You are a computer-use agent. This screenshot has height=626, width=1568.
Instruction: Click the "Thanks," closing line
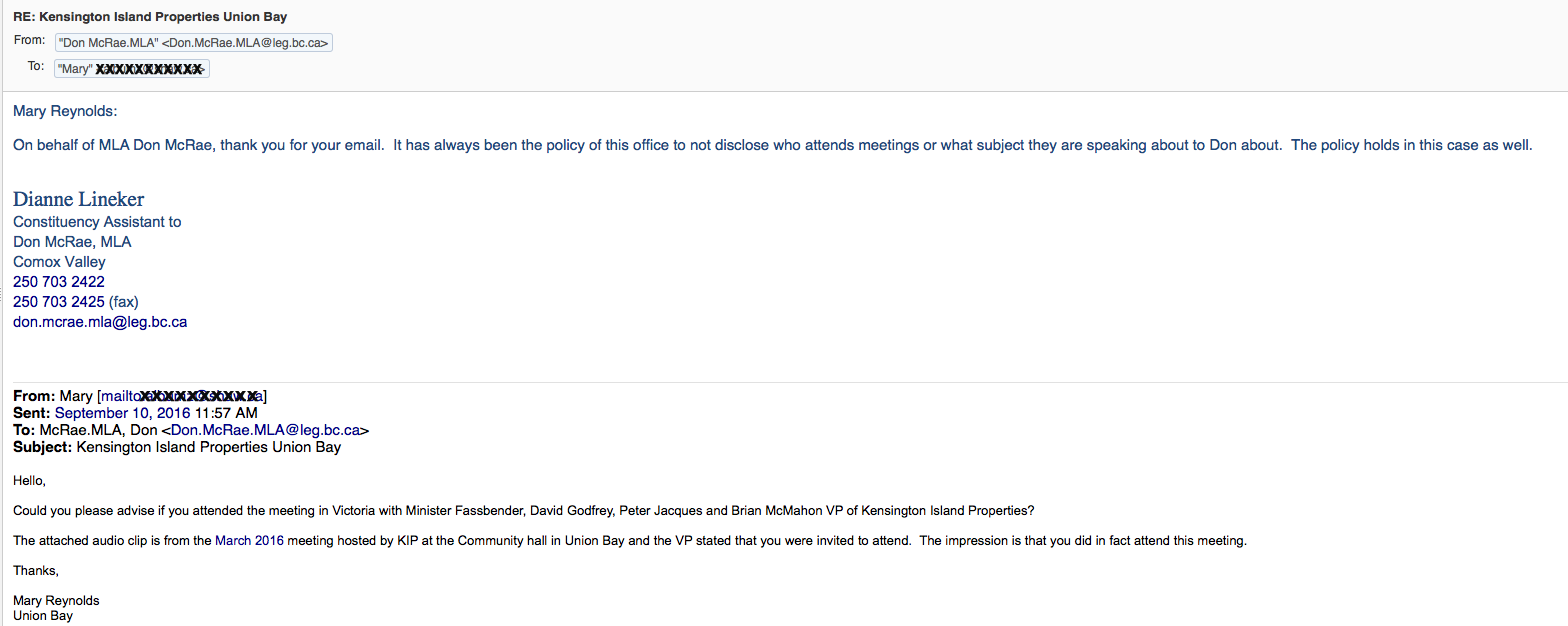pyautogui.click(x=36, y=570)
